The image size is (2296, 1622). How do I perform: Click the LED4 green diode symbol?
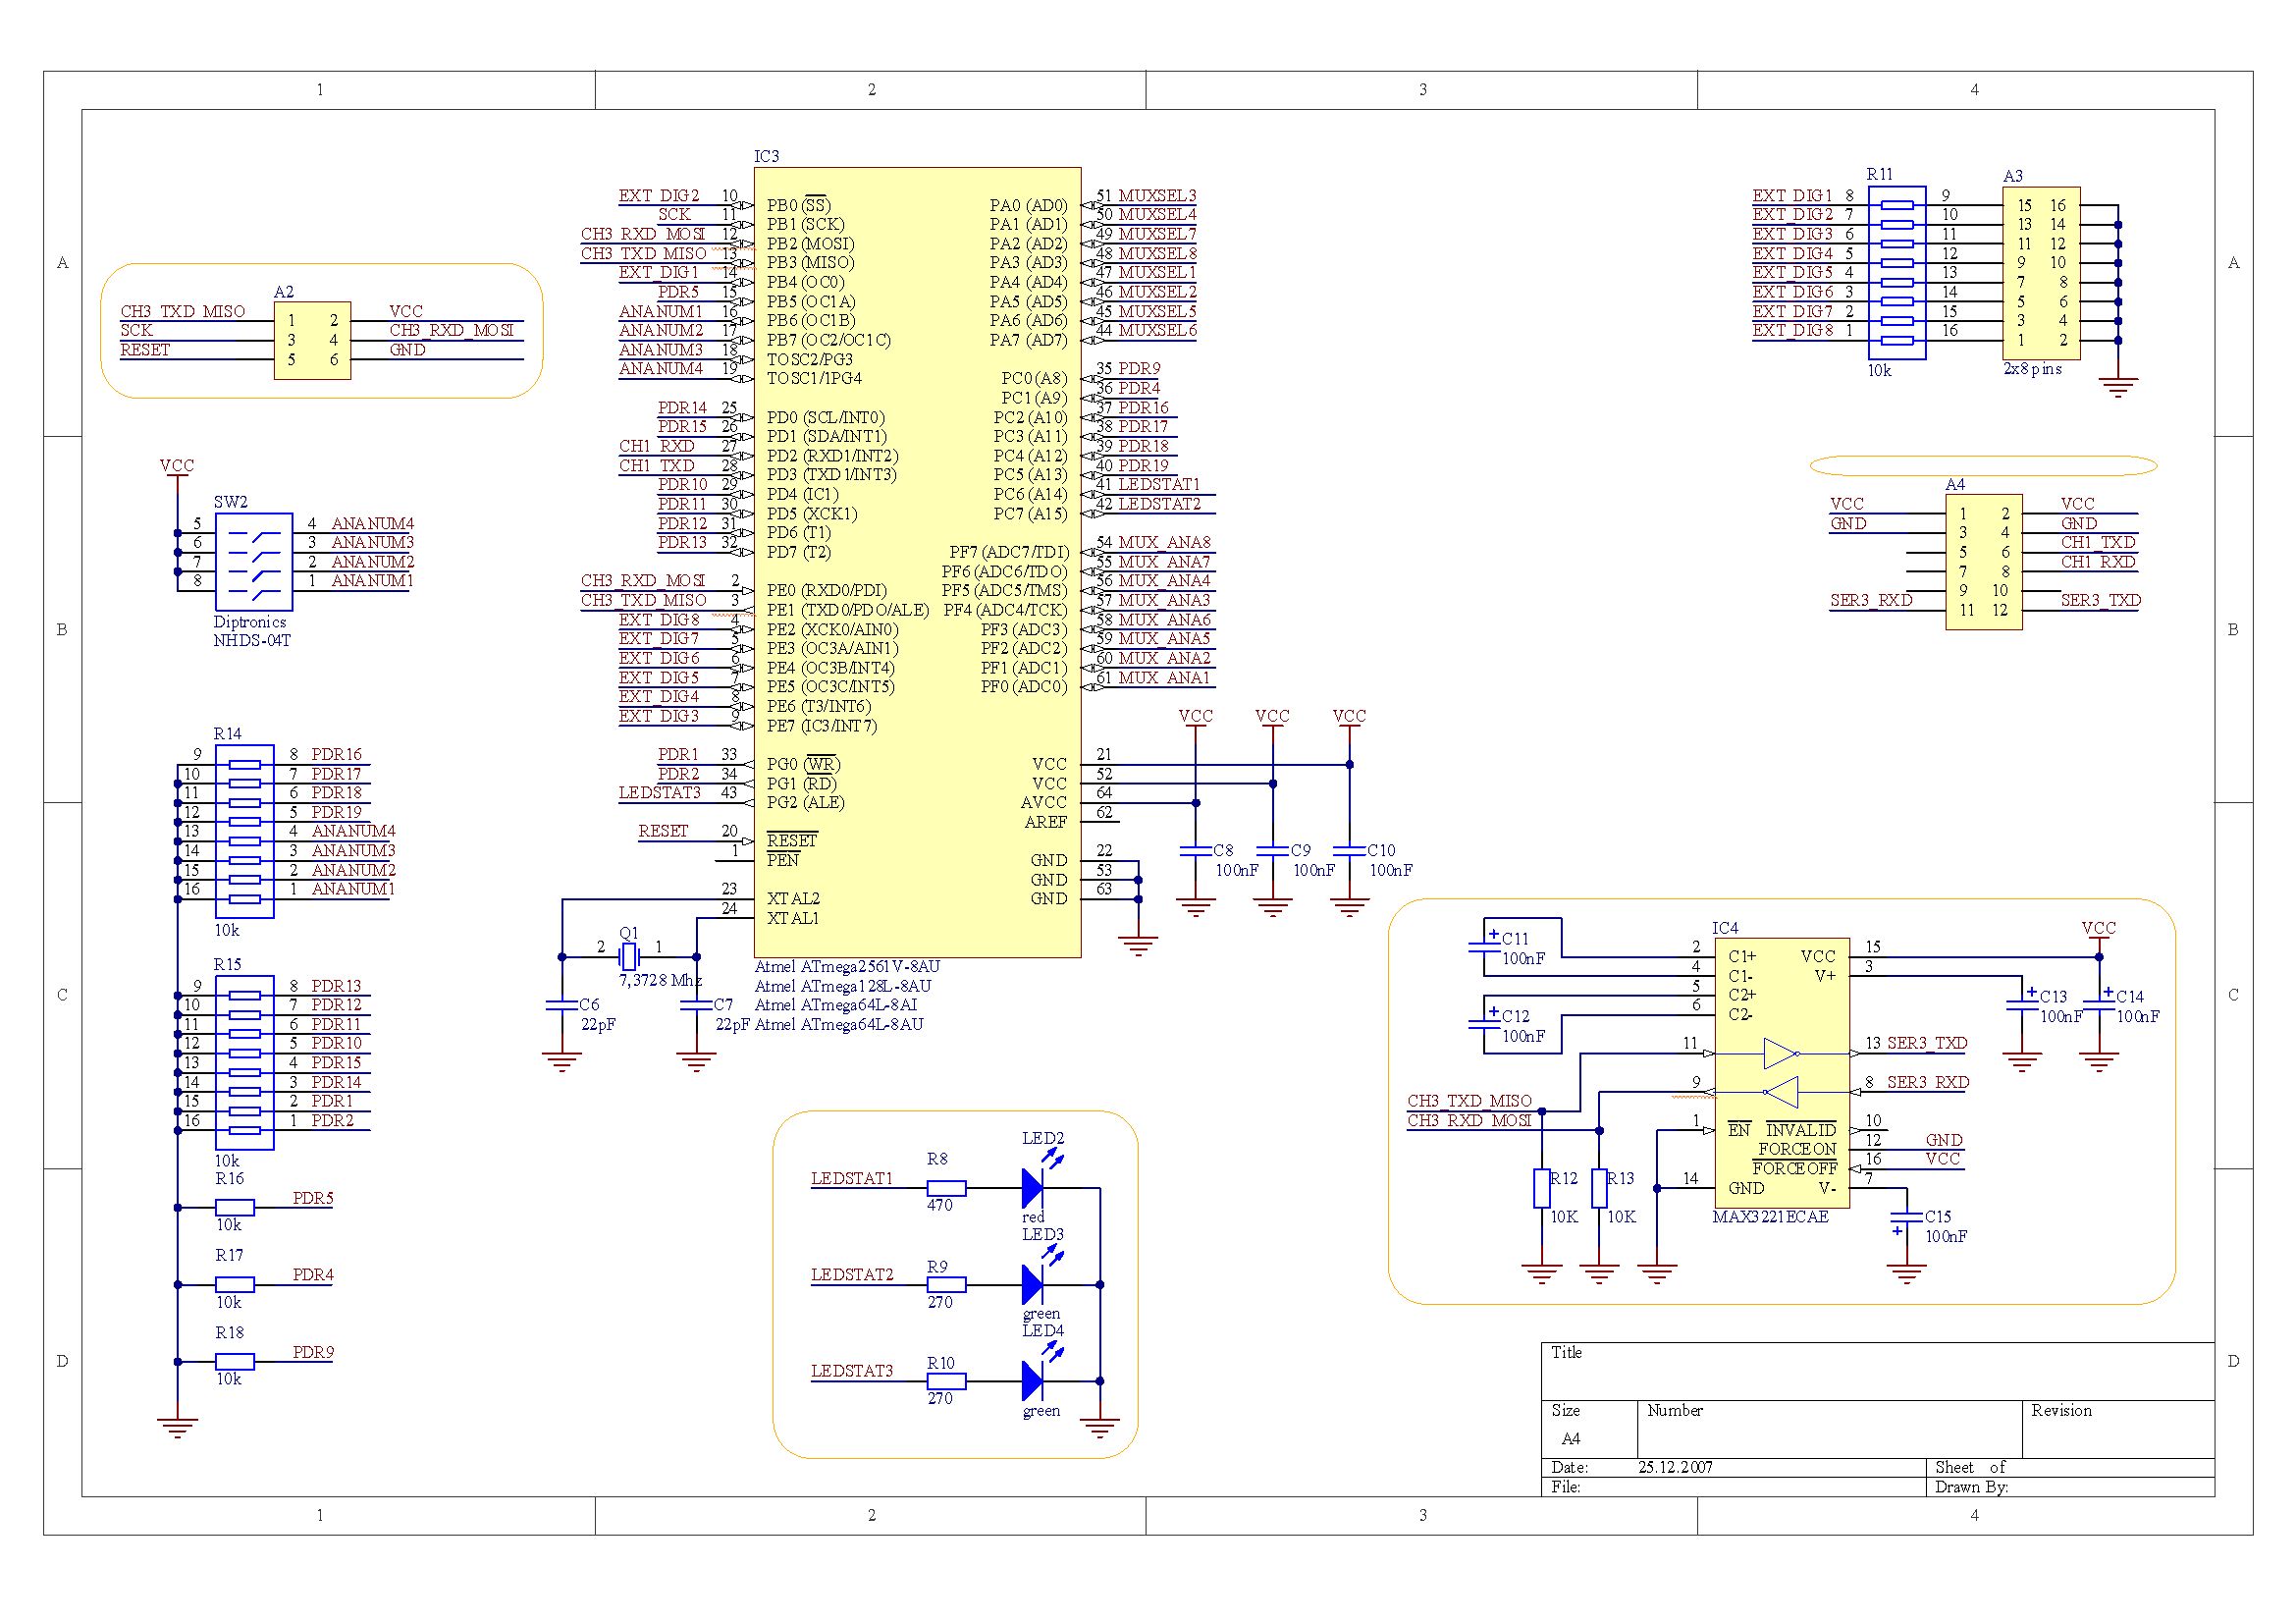(1033, 1381)
